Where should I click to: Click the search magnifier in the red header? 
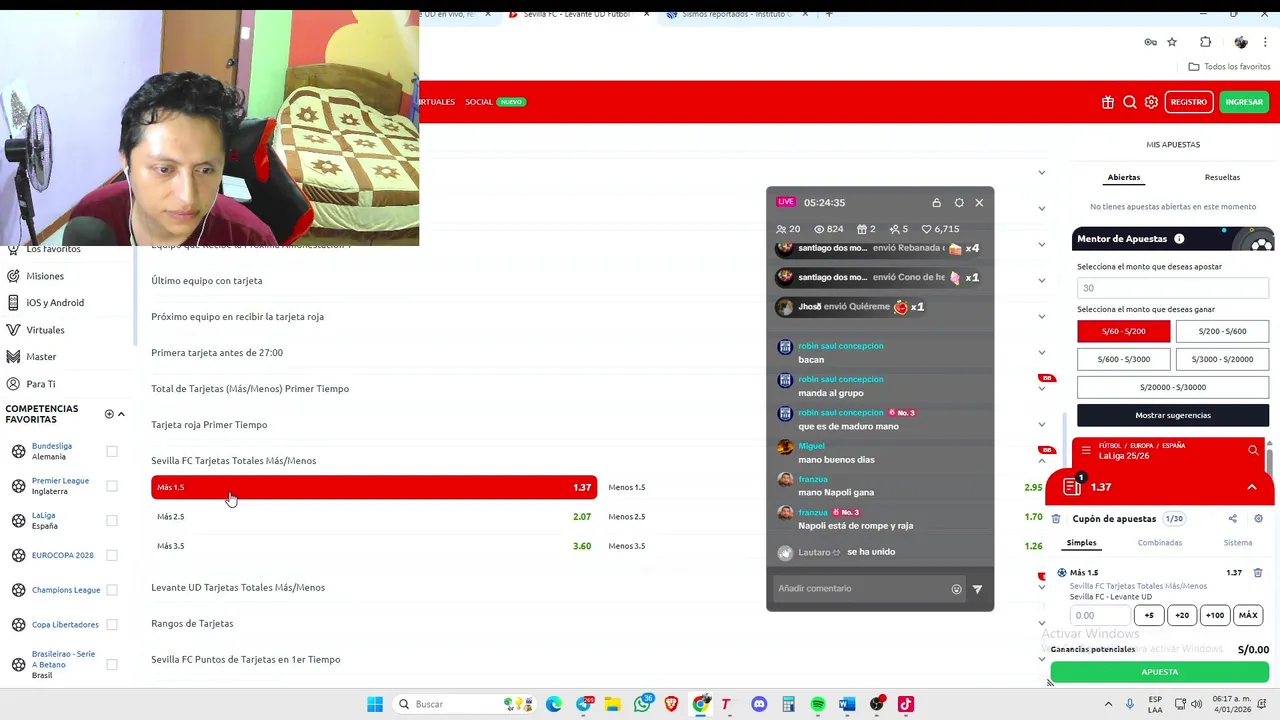click(x=1130, y=102)
